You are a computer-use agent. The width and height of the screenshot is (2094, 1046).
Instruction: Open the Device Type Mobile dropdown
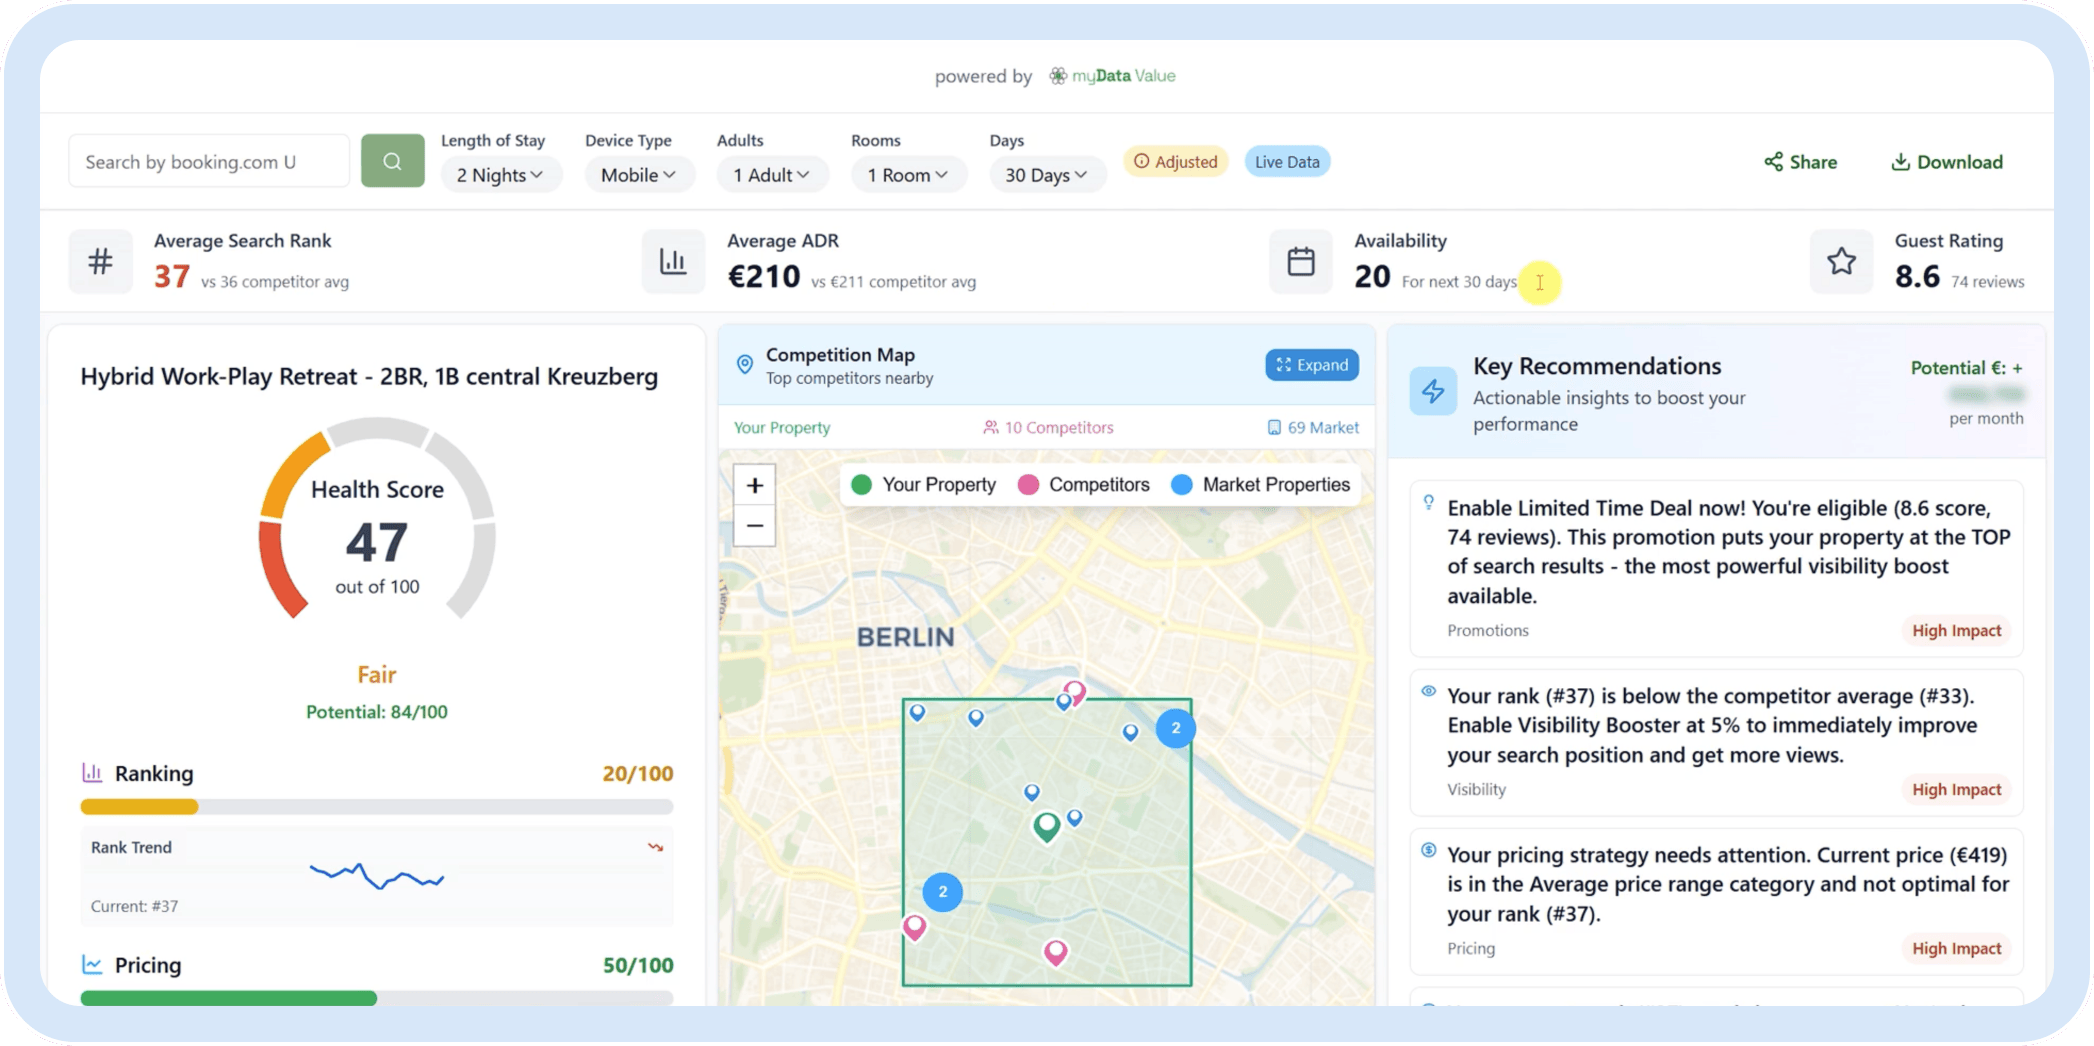tap(638, 175)
